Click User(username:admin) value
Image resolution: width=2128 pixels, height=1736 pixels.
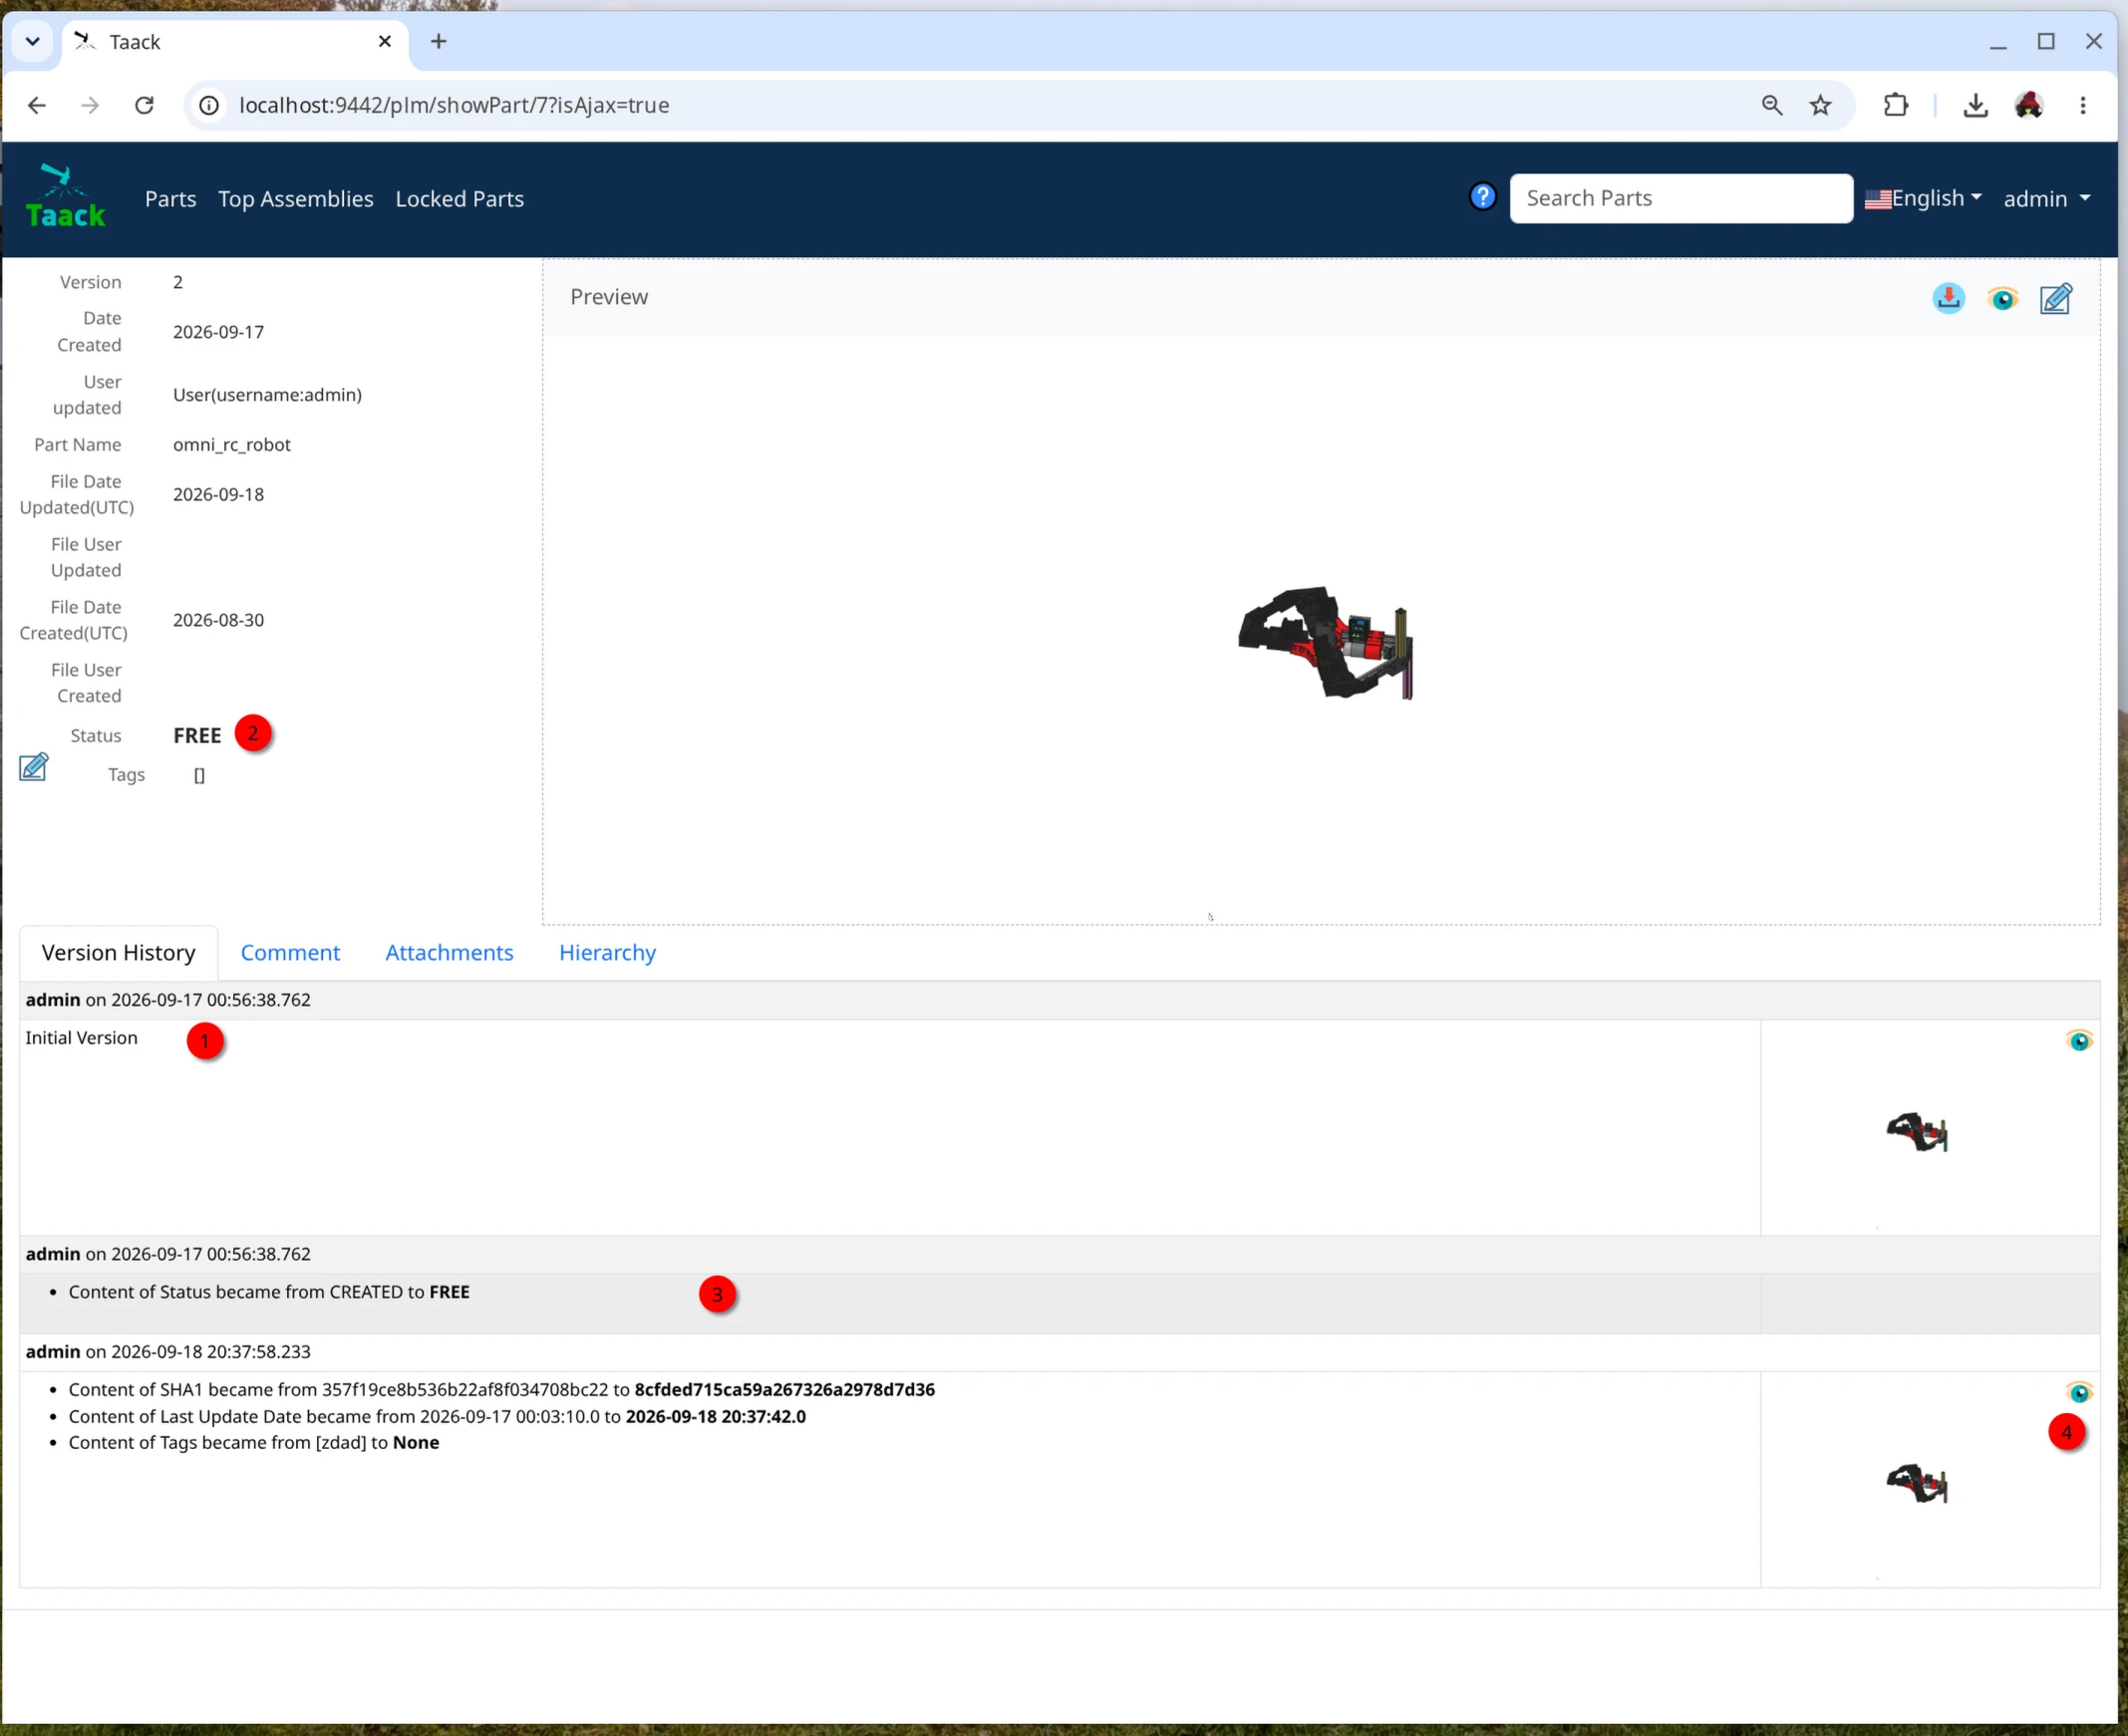click(267, 394)
